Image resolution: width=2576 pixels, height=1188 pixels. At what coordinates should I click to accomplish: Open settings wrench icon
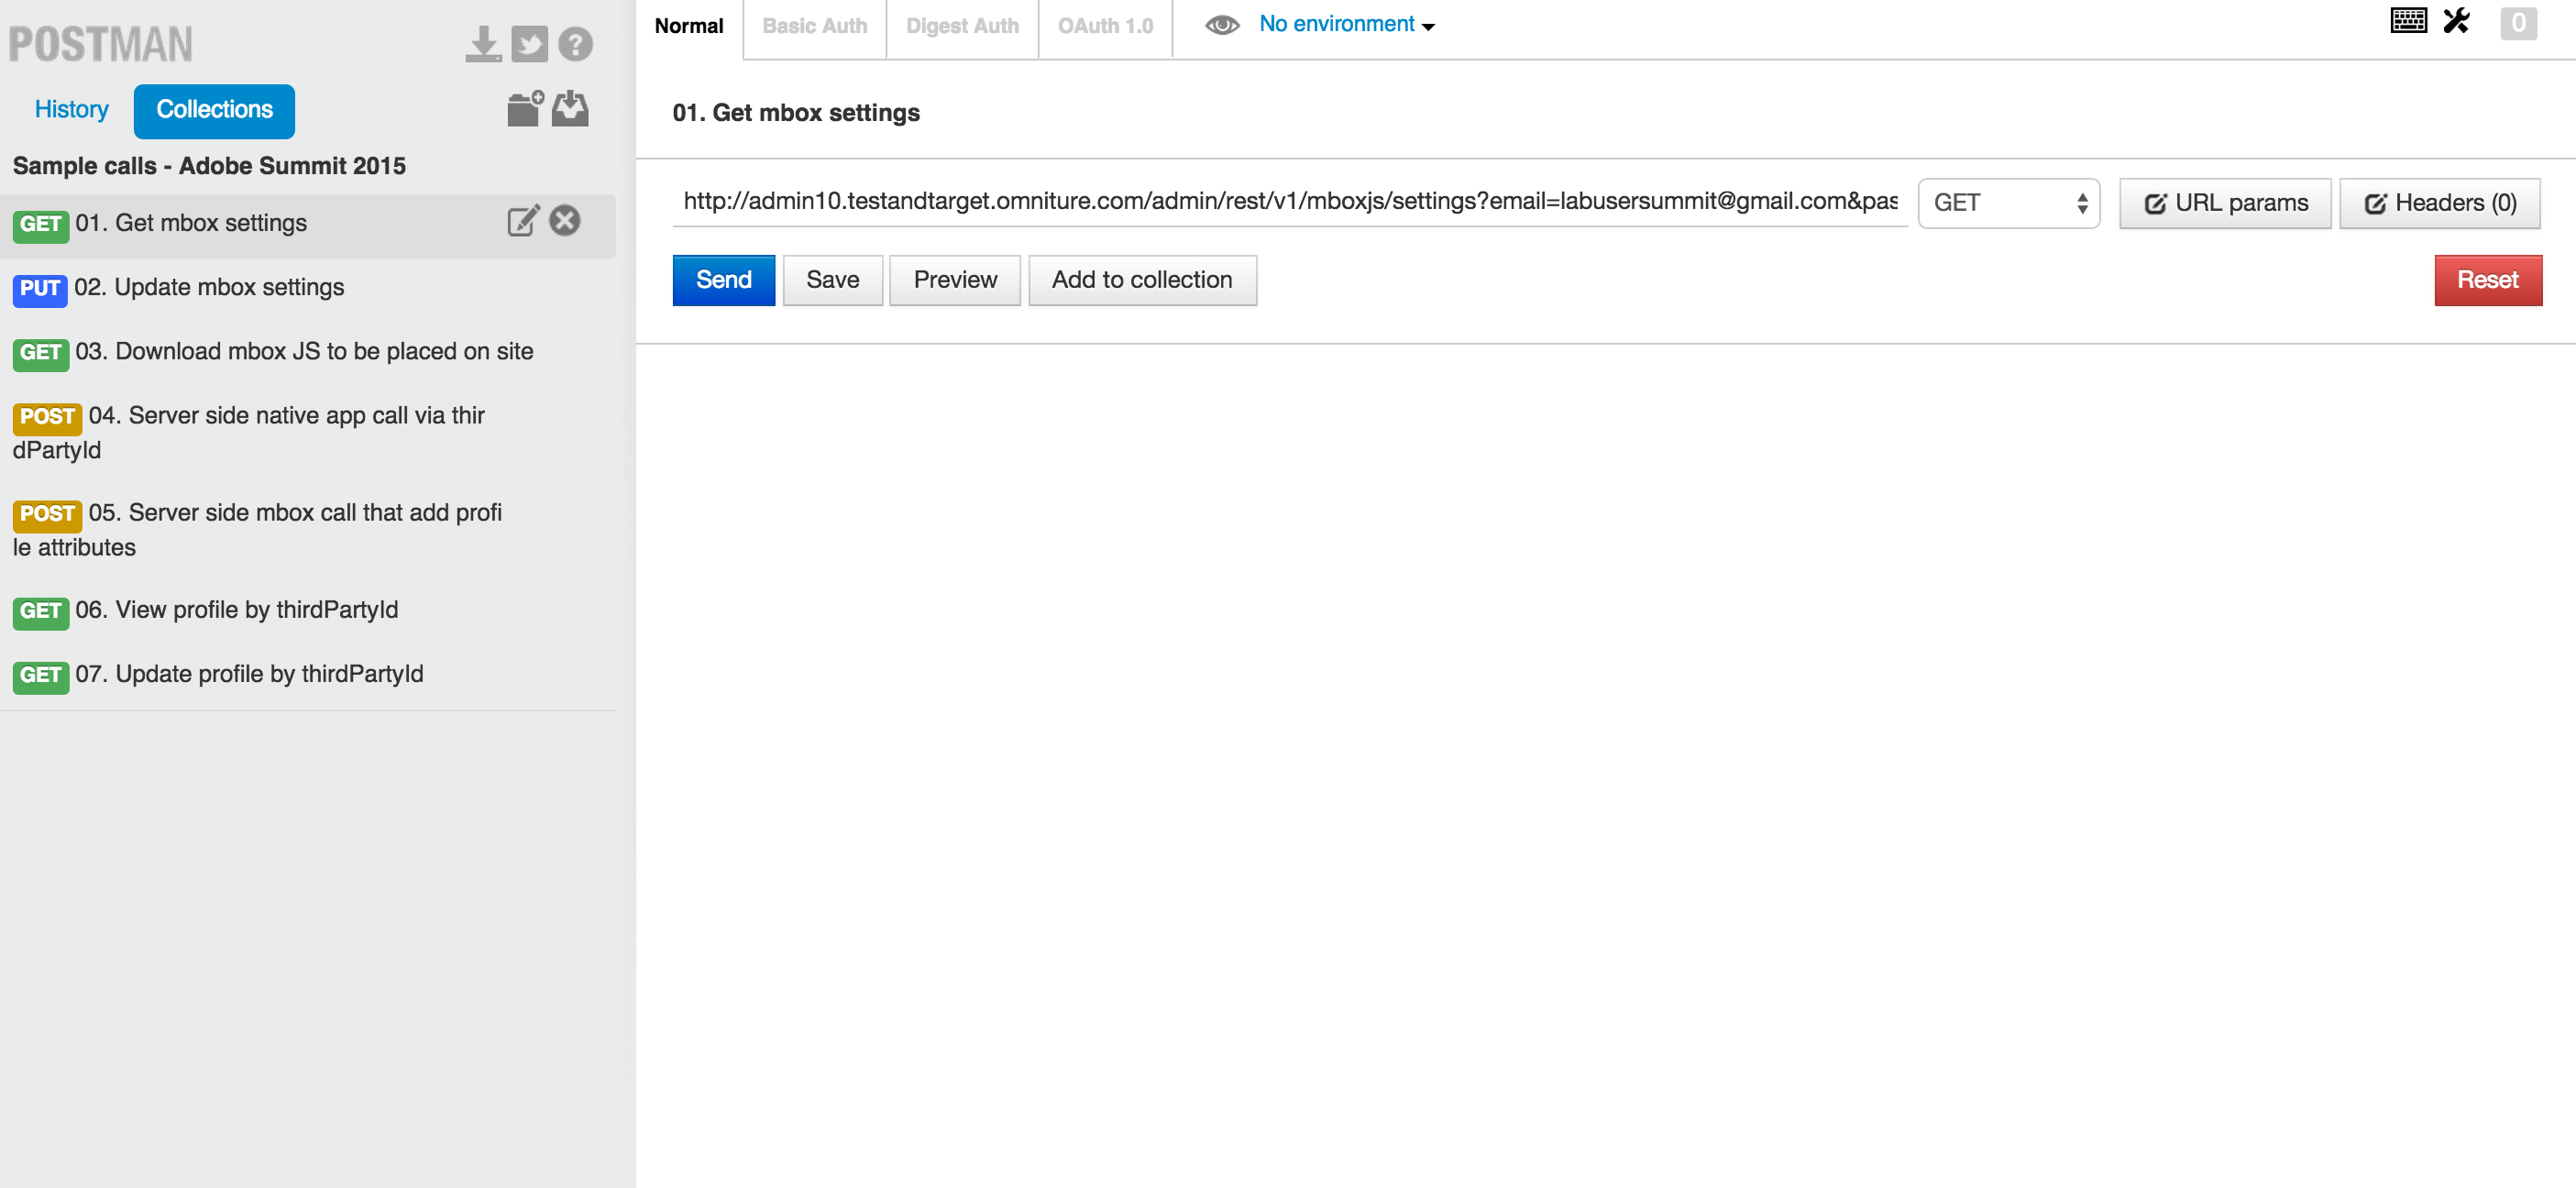(2456, 21)
